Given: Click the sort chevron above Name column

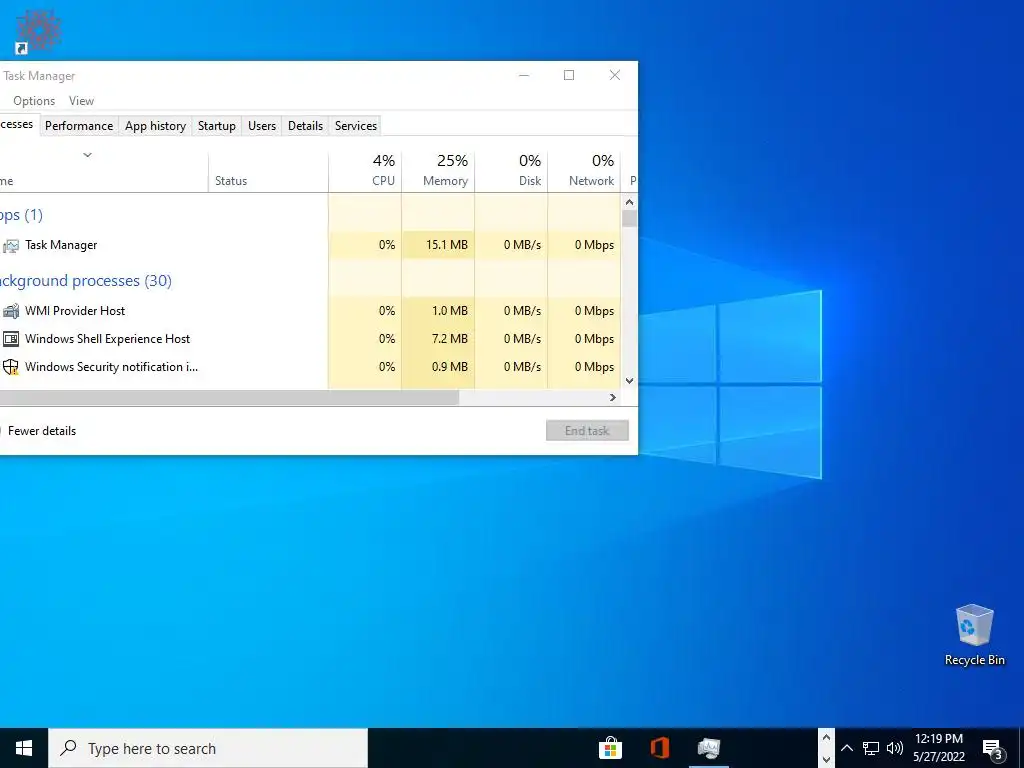Looking at the screenshot, I should click(88, 155).
